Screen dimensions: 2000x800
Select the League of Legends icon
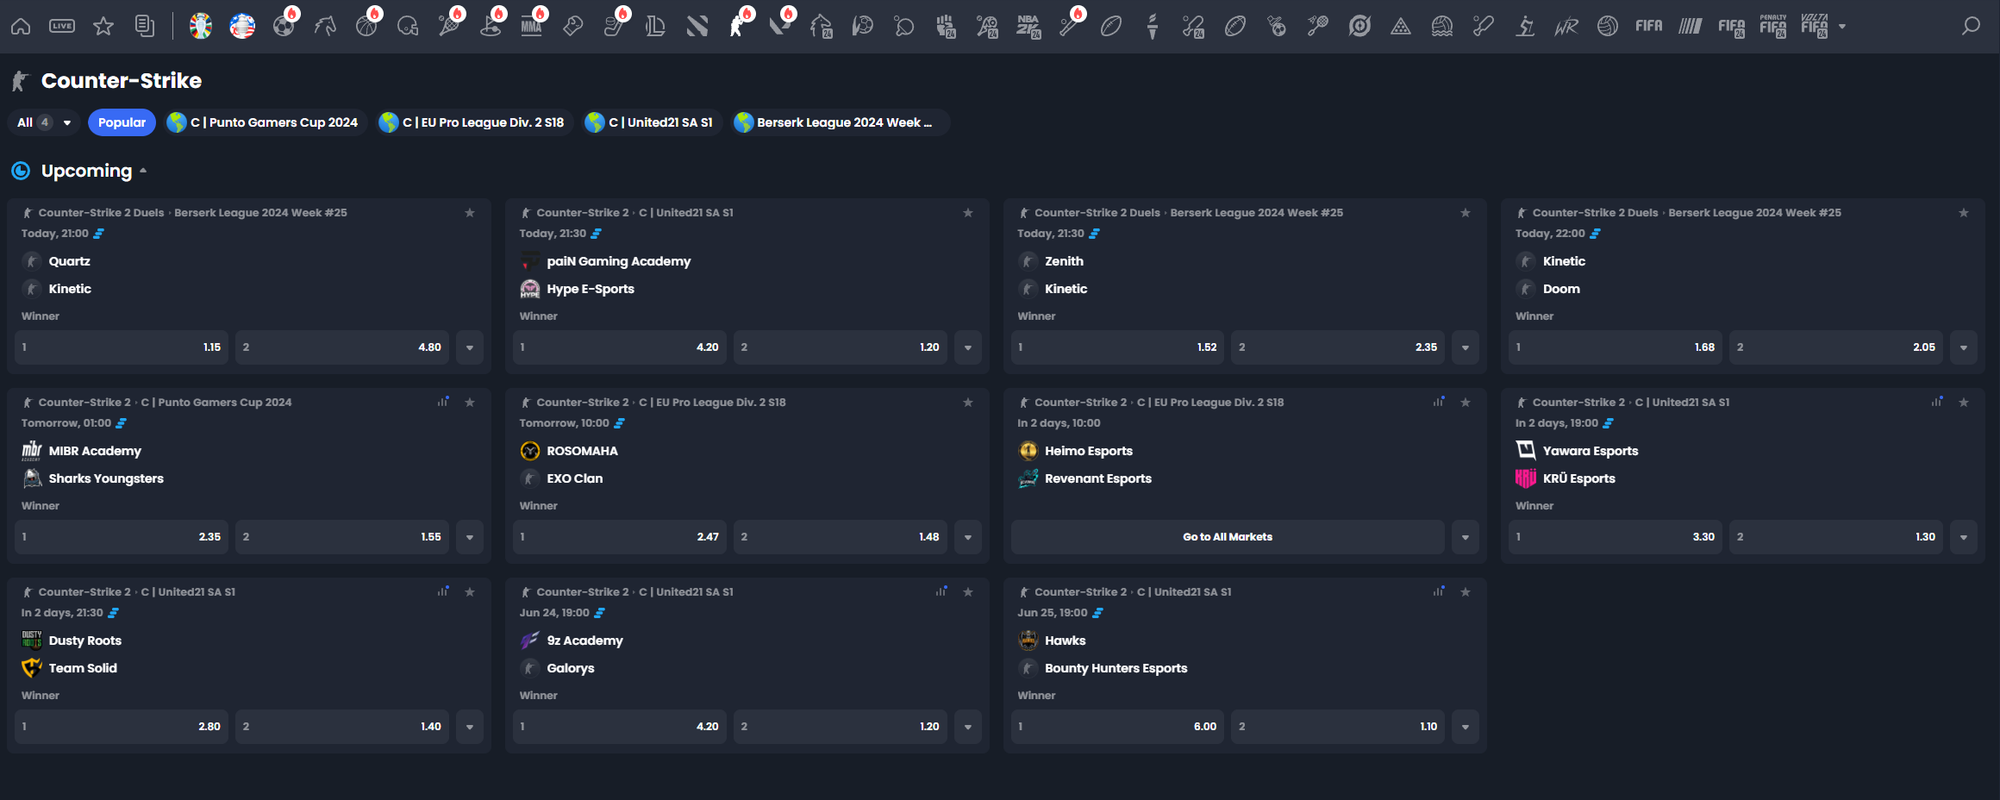click(x=656, y=26)
